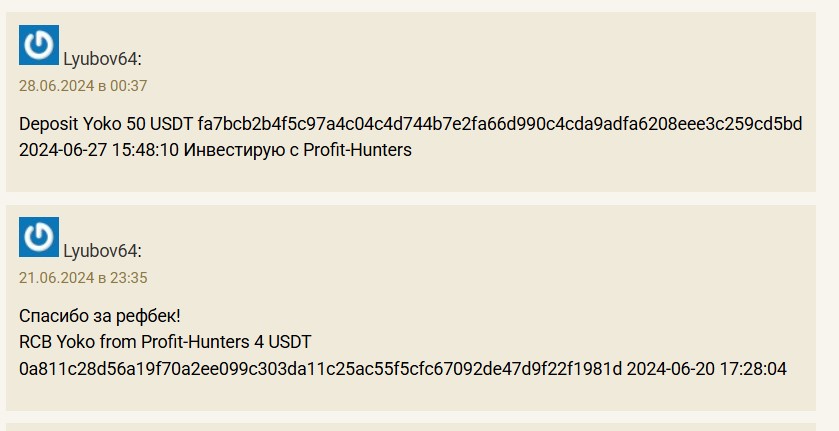Click the avatar icon on the 21.06.2024 comment
The image size is (839, 431).
click(x=39, y=237)
